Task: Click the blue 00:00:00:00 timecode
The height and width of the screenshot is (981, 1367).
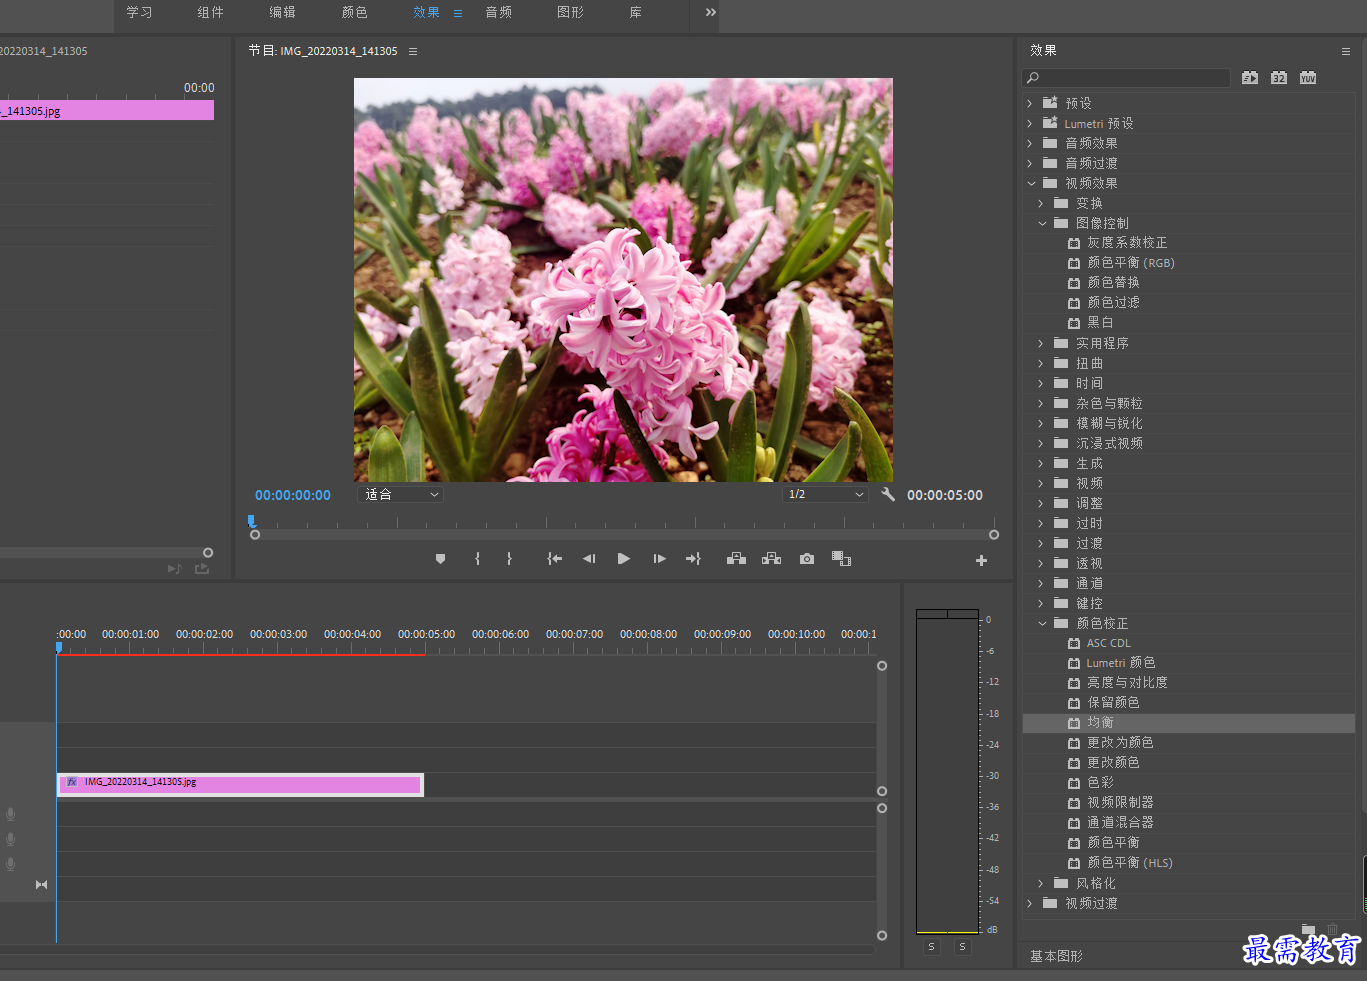Action: tap(292, 495)
